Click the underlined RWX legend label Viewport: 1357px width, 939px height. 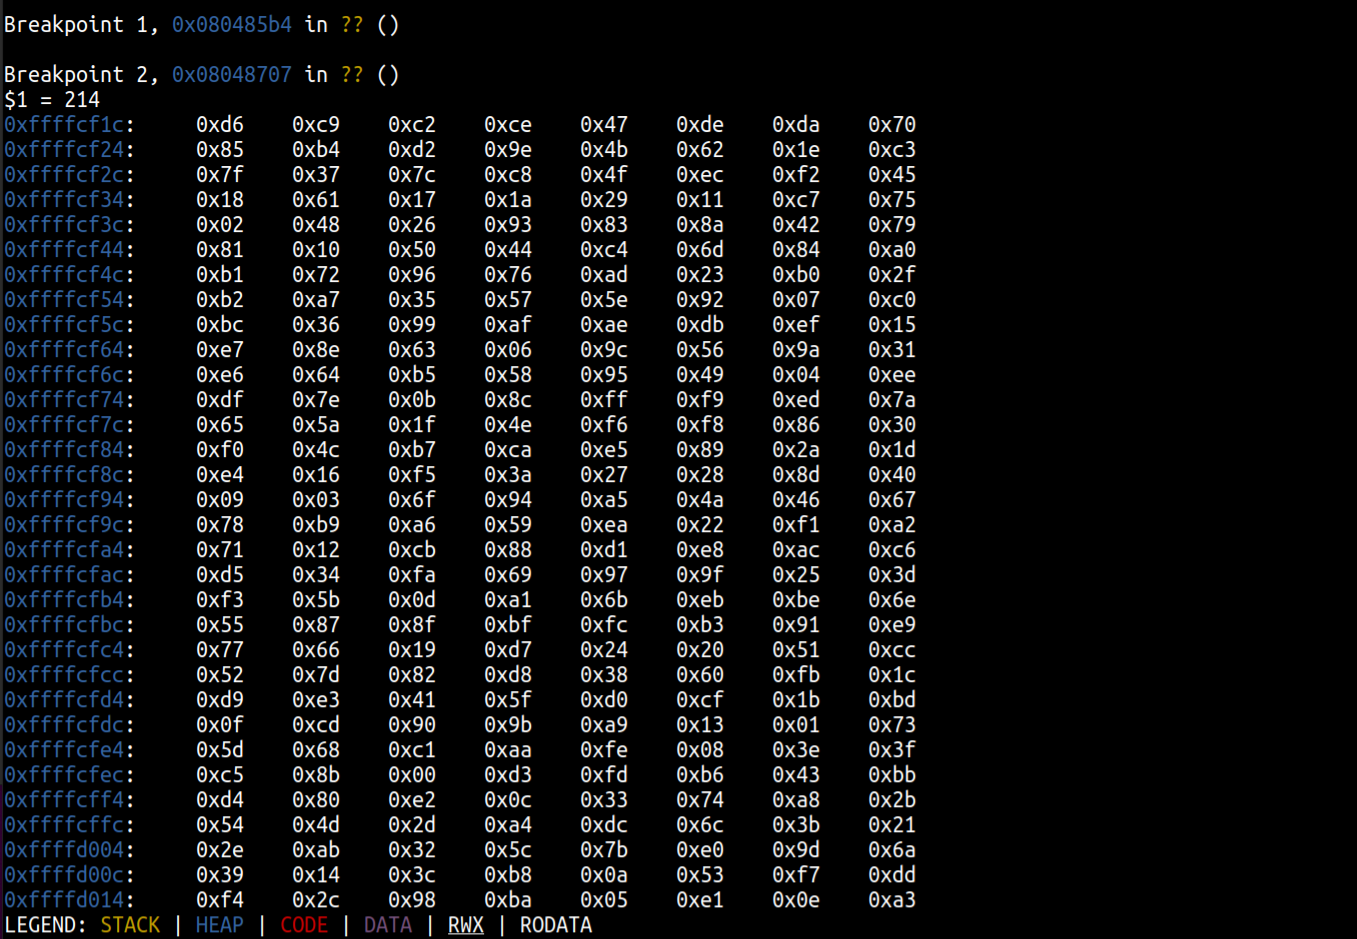[465, 925]
